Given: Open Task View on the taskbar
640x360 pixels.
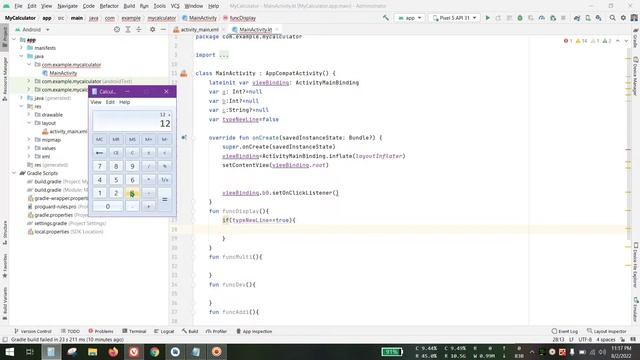Looking at the screenshot, I should pos(30,351).
